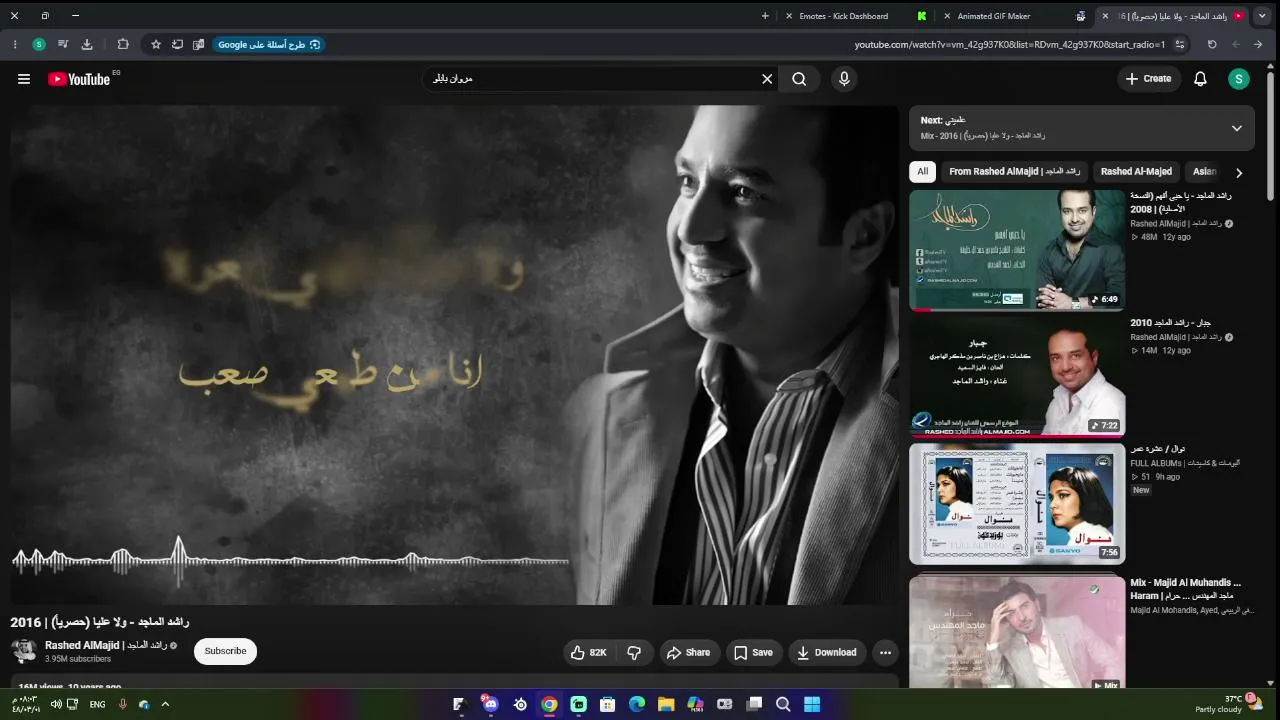Open the Windows Start menu
This screenshot has width=1280, height=720.
[x=812, y=704]
